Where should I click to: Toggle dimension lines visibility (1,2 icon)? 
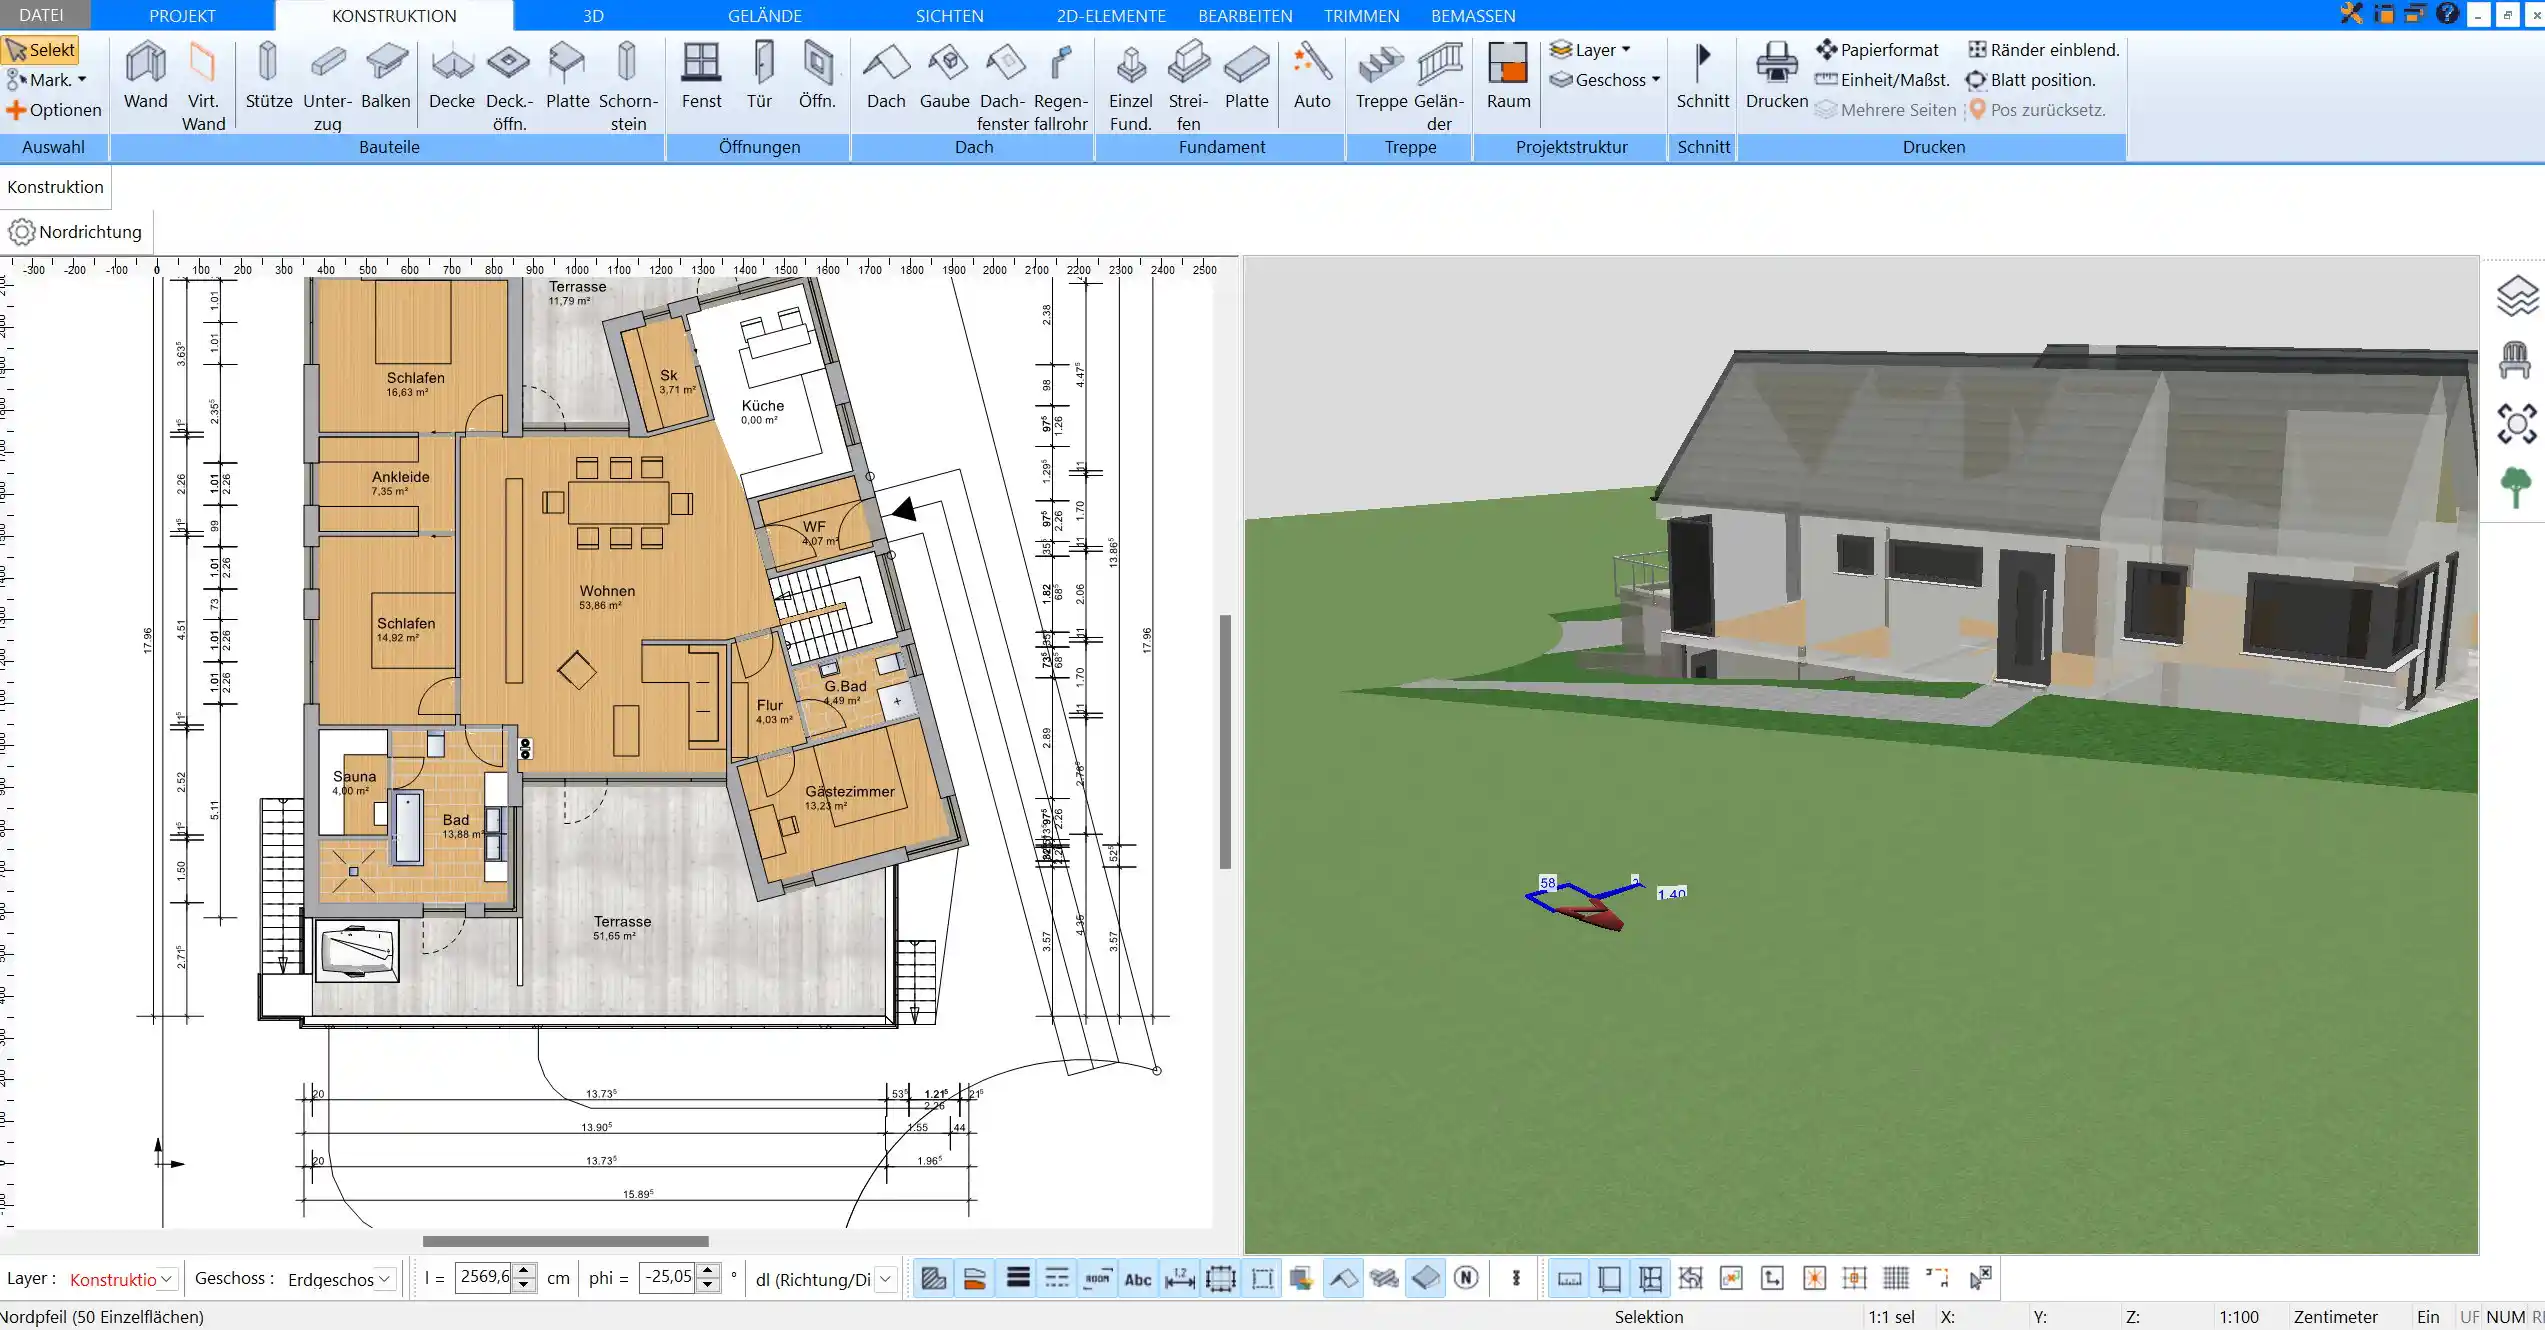click(1180, 1279)
